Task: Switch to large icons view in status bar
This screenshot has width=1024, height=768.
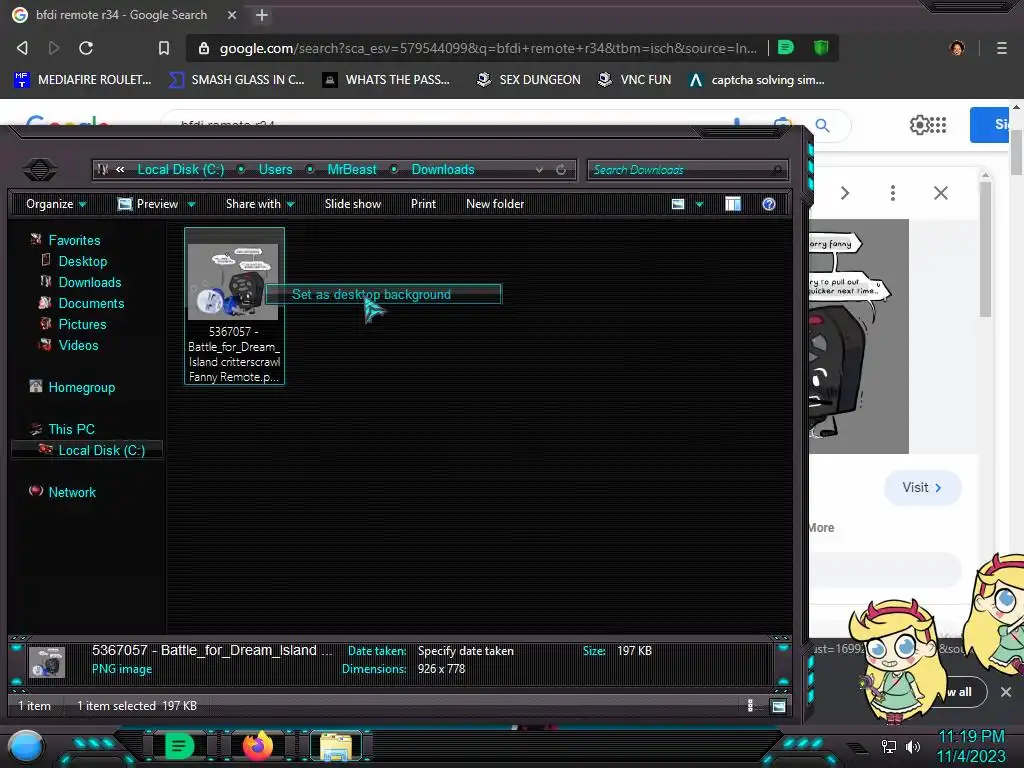Action: pyautogui.click(x=778, y=706)
